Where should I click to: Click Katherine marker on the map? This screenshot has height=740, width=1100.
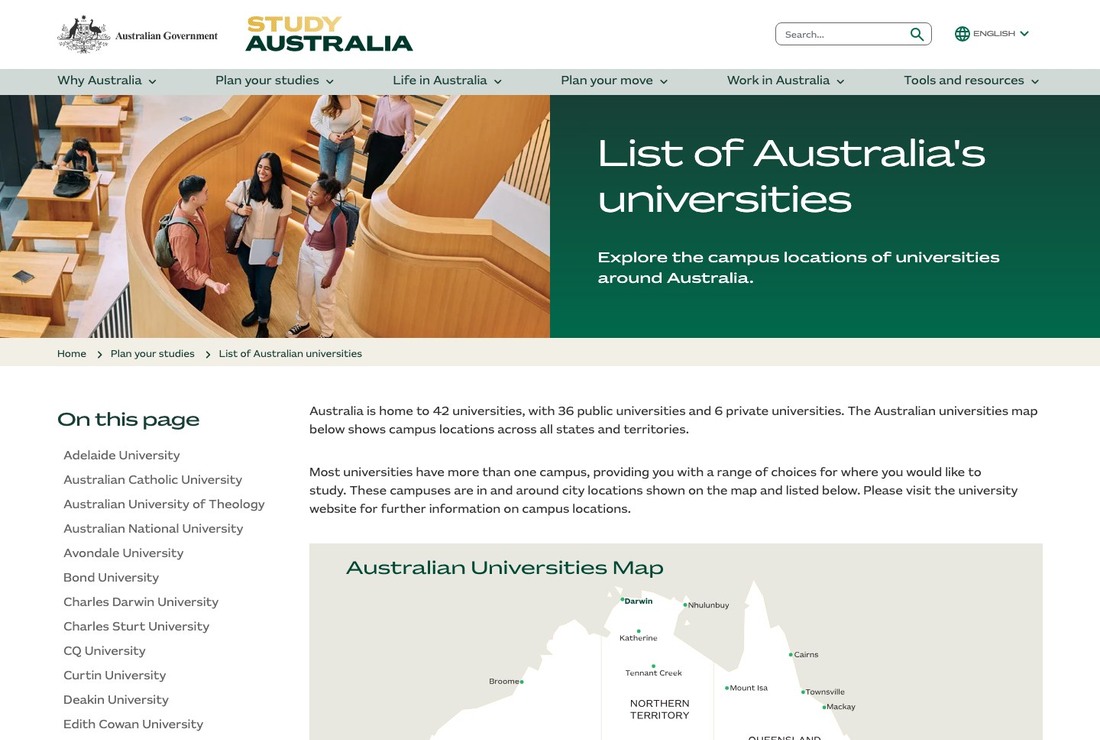pos(638,631)
